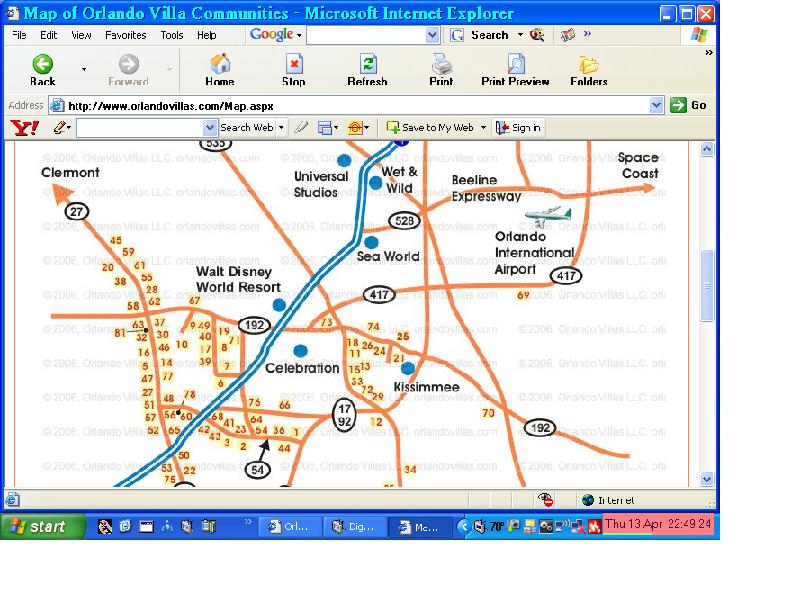Click the 70° weather tray icon

tap(497, 526)
